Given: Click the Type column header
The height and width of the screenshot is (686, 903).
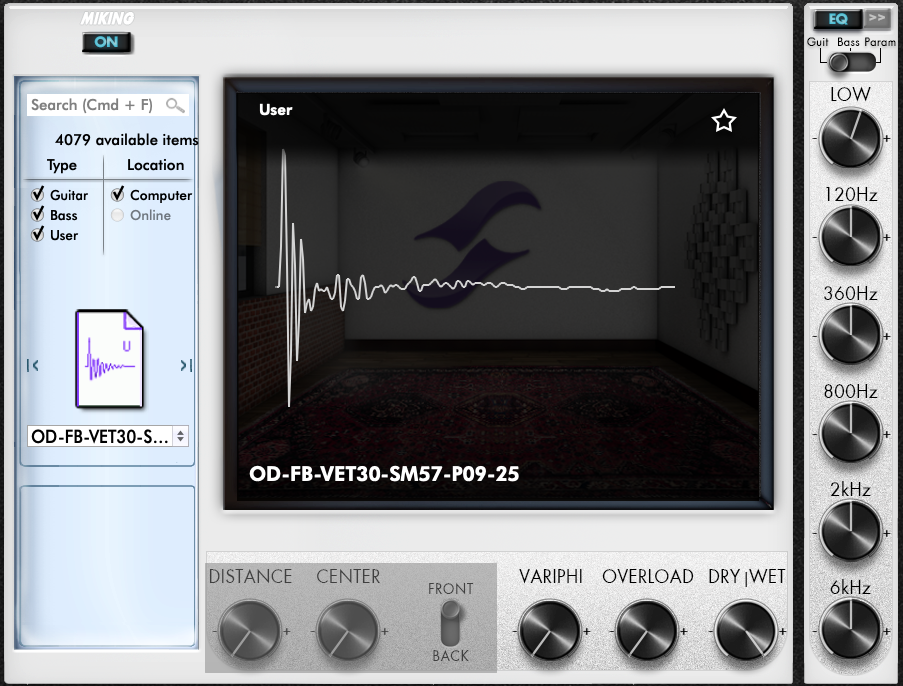Looking at the screenshot, I should [62, 166].
